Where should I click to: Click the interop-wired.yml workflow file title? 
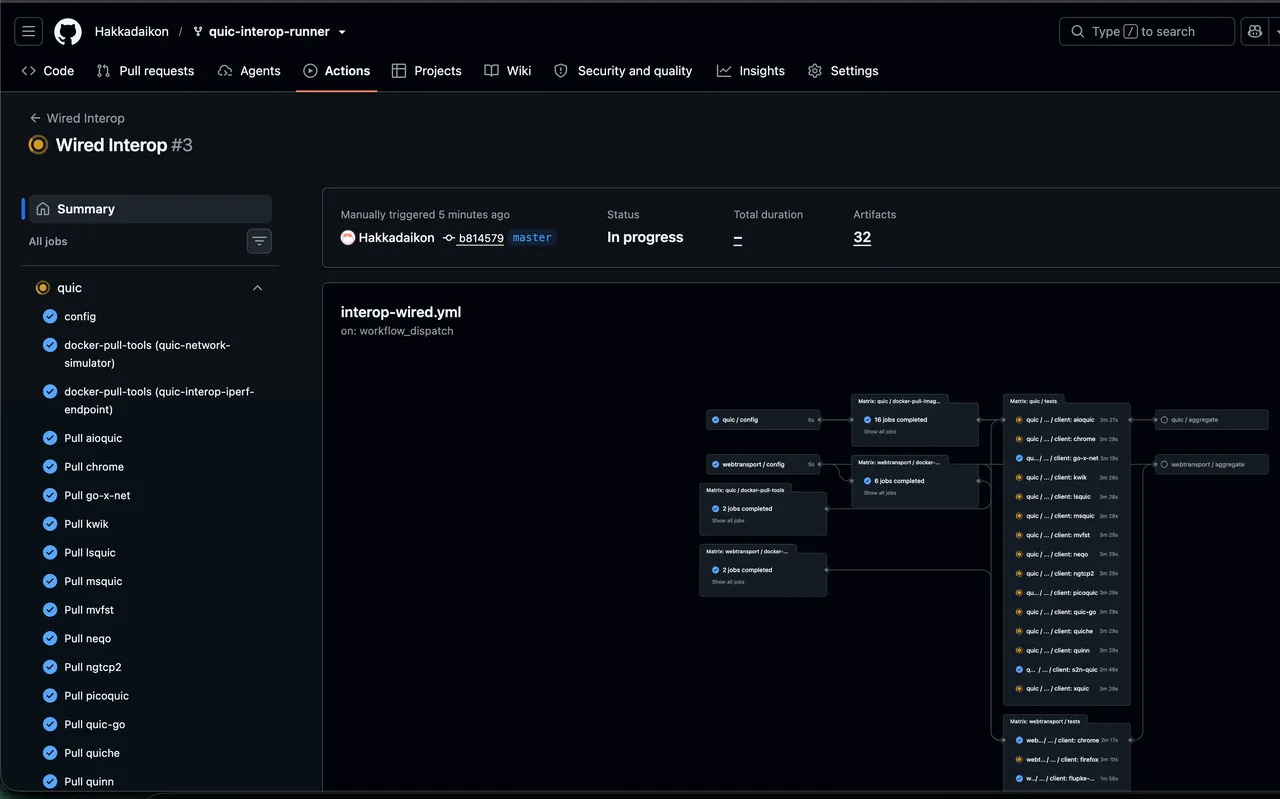point(401,312)
